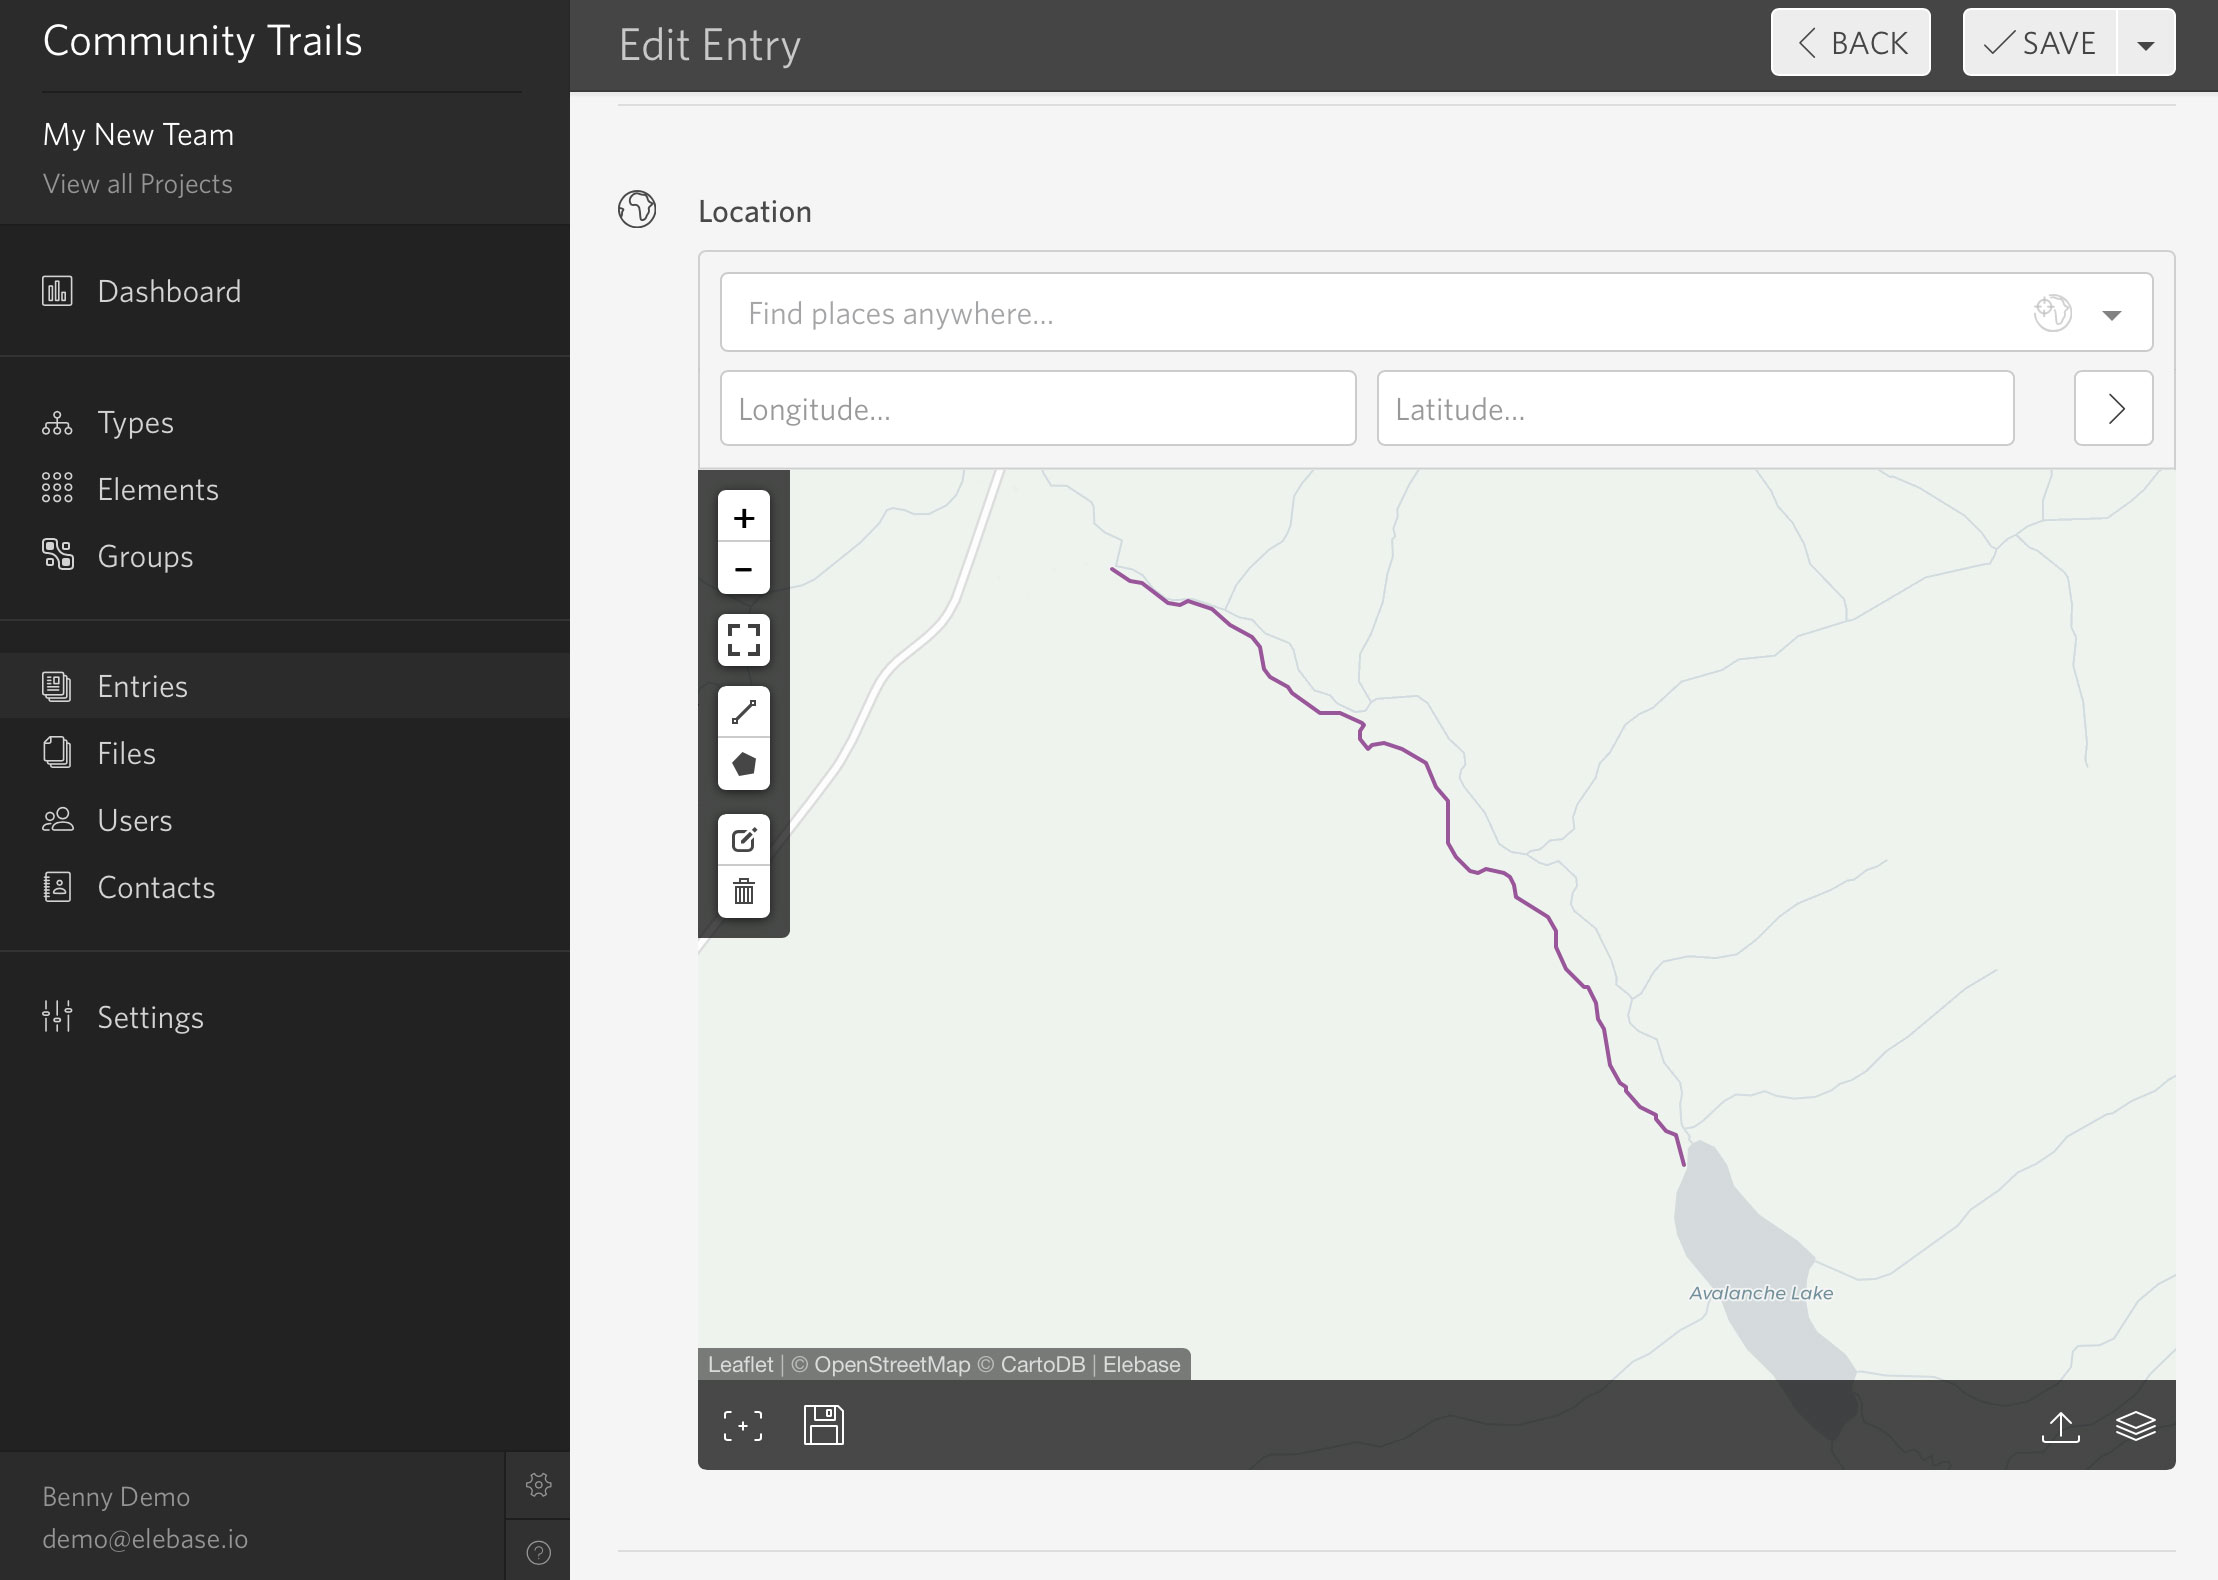Image resolution: width=2218 pixels, height=1580 pixels.
Task: Follow the View all Projects link
Action: pyautogui.click(x=138, y=184)
